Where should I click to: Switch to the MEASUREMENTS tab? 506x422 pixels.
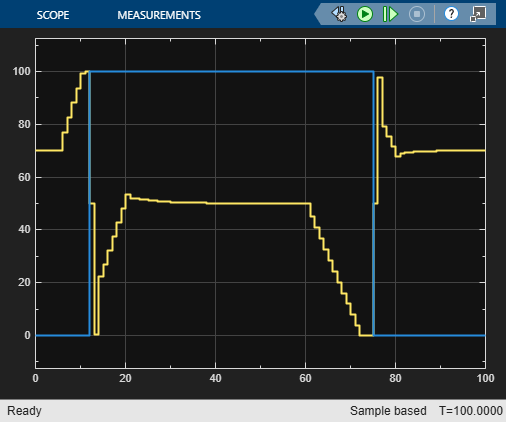[x=159, y=15]
